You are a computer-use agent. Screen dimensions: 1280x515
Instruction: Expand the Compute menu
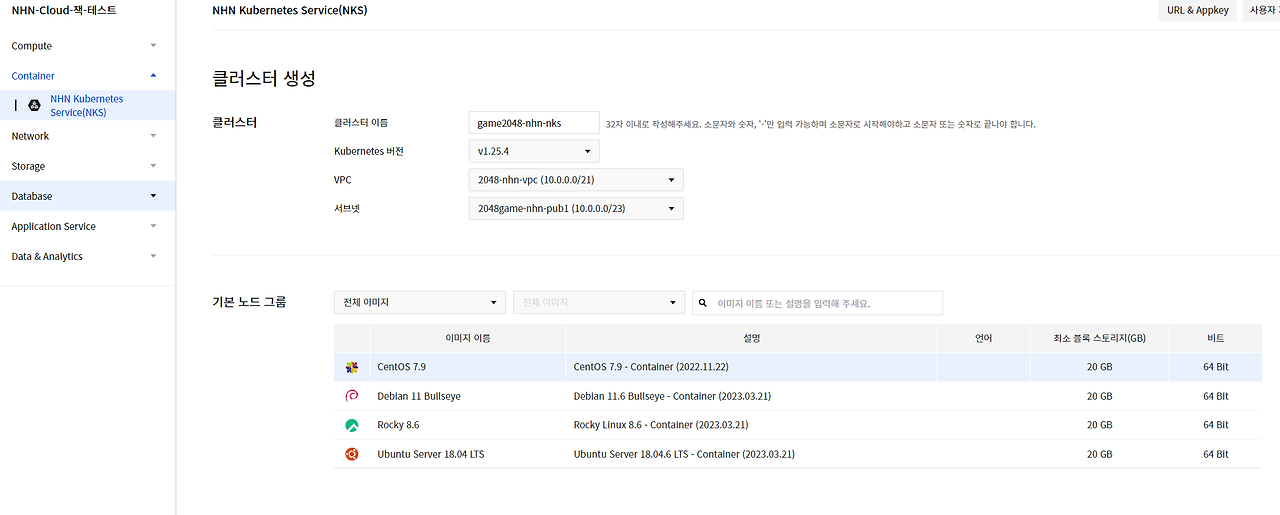[x=88, y=46]
